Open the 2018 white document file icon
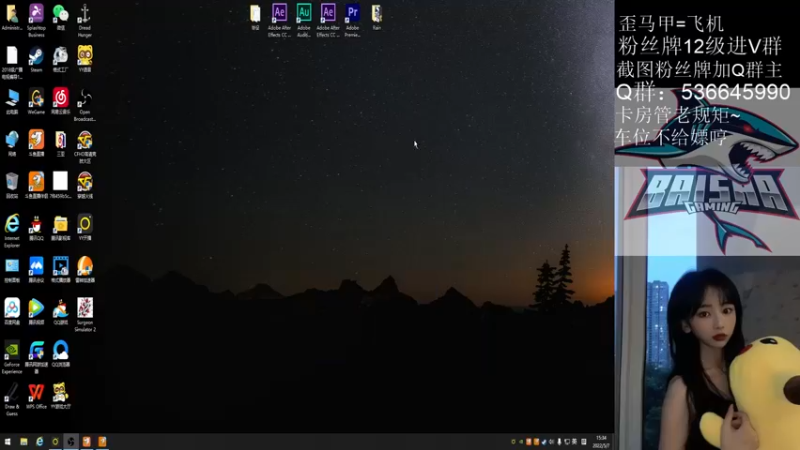Screen dimensions: 800x450 [x=12, y=63]
